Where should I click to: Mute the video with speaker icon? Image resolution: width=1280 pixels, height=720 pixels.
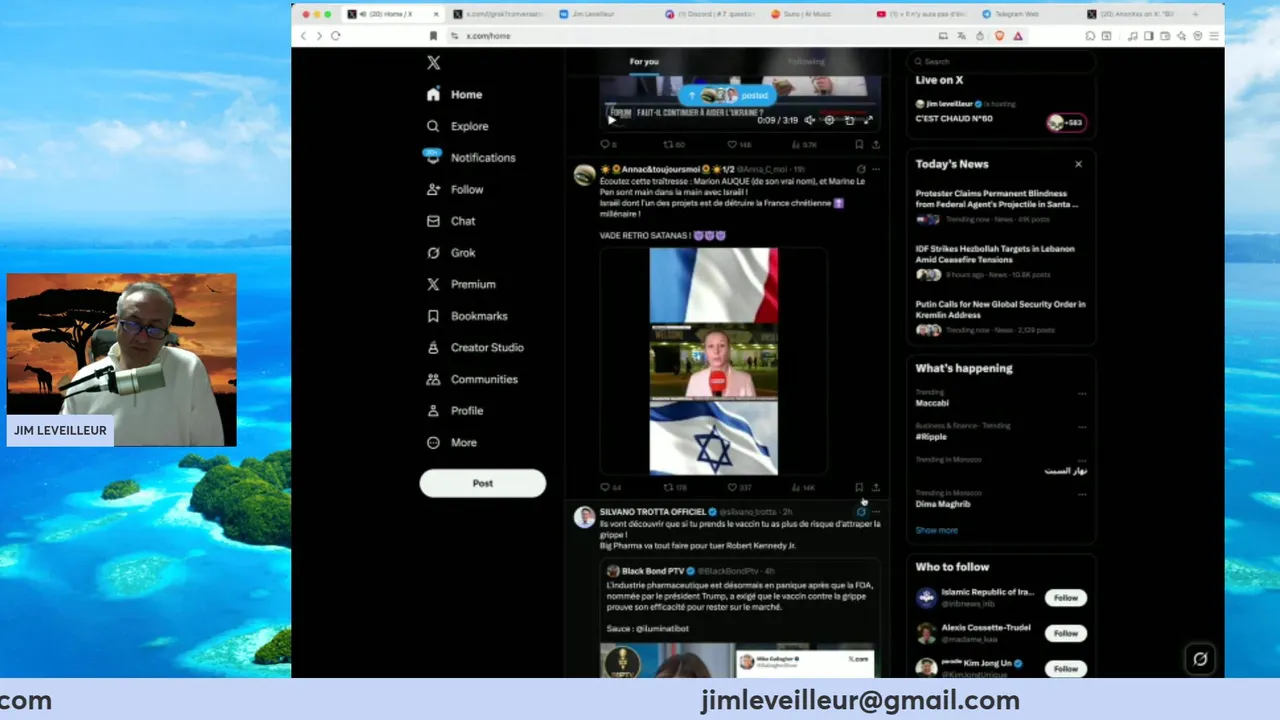coord(810,120)
